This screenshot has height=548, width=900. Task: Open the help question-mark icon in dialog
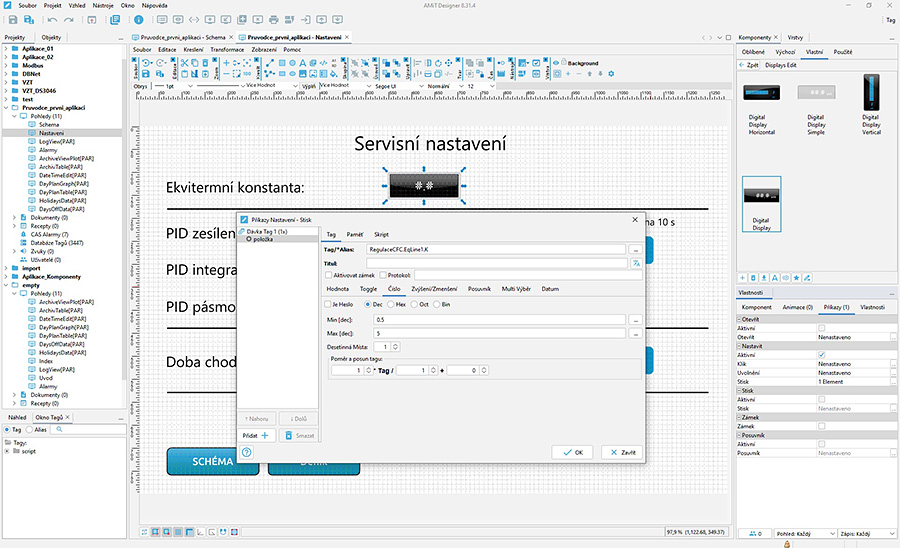pos(247,452)
